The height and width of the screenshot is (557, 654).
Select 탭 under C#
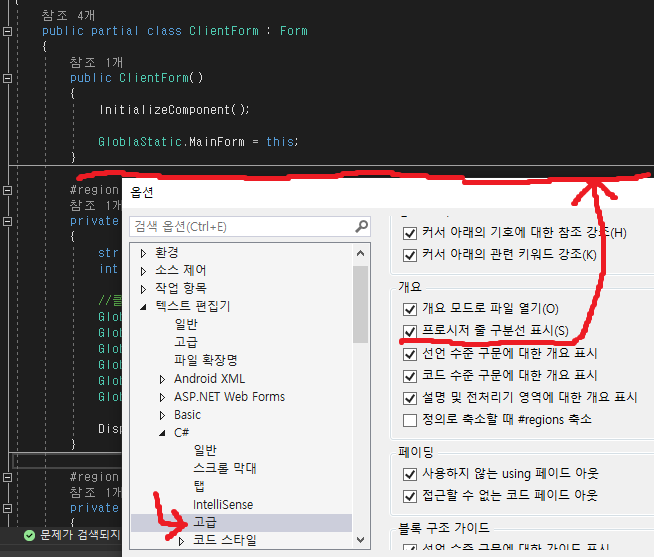(199, 486)
